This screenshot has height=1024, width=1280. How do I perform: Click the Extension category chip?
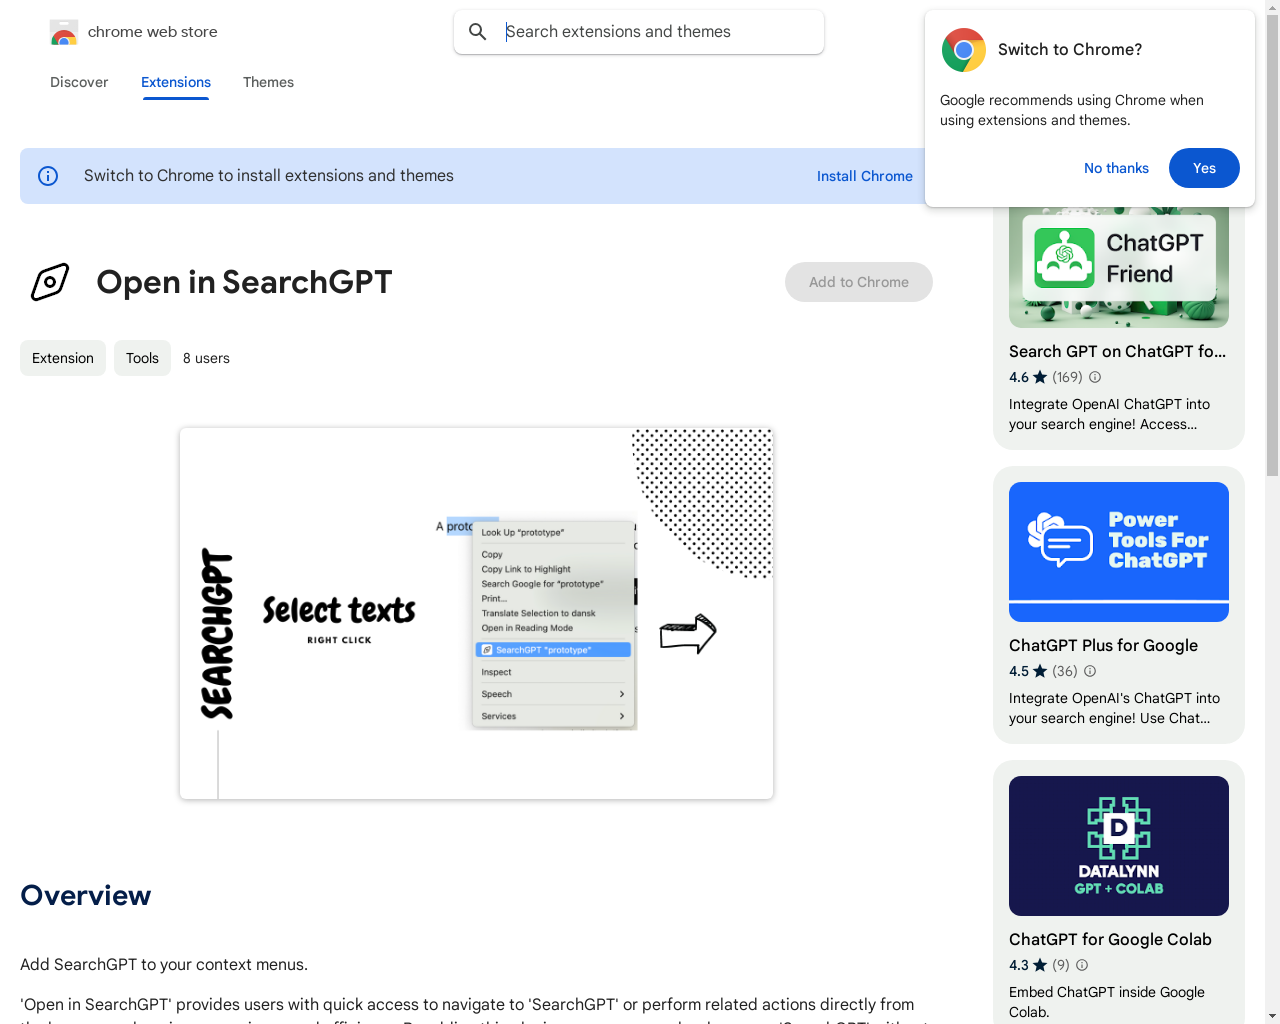tap(63, 358)
